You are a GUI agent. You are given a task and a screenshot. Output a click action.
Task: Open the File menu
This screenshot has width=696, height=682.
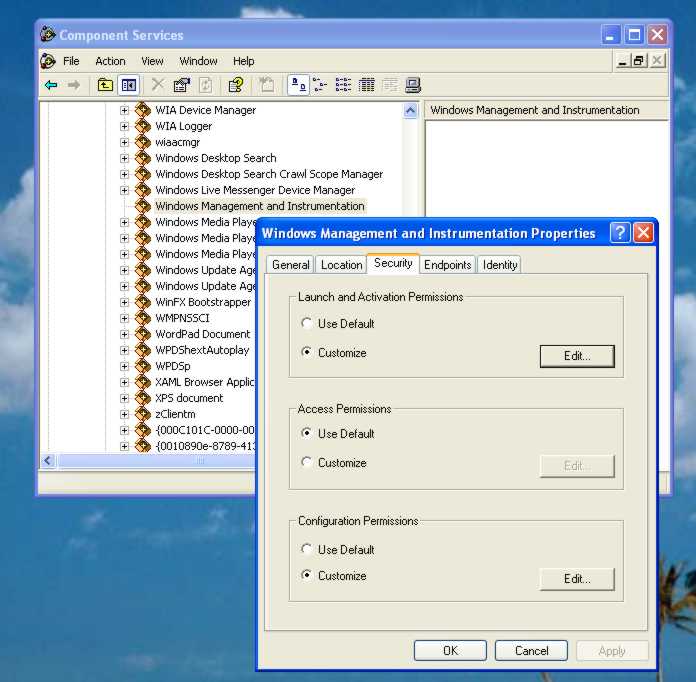71,61
